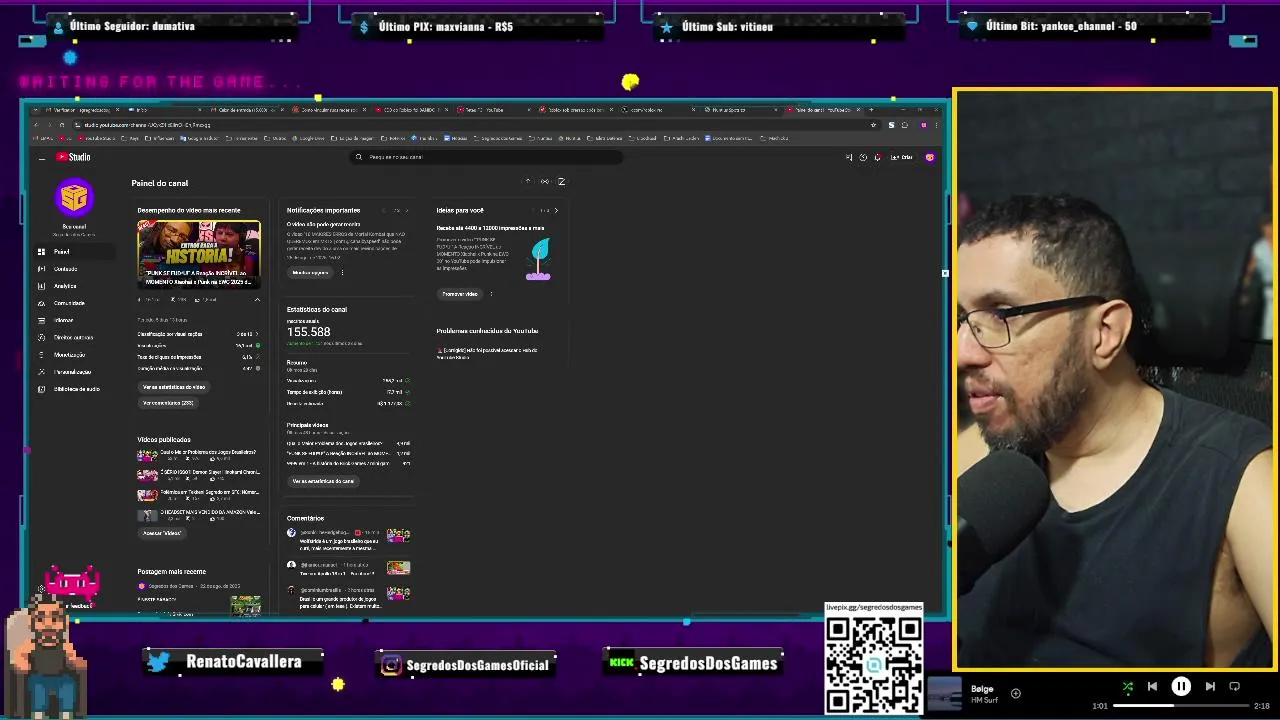Open the latest video thumbnail in the dashboard
The image size is (1280, 720).
198,254
